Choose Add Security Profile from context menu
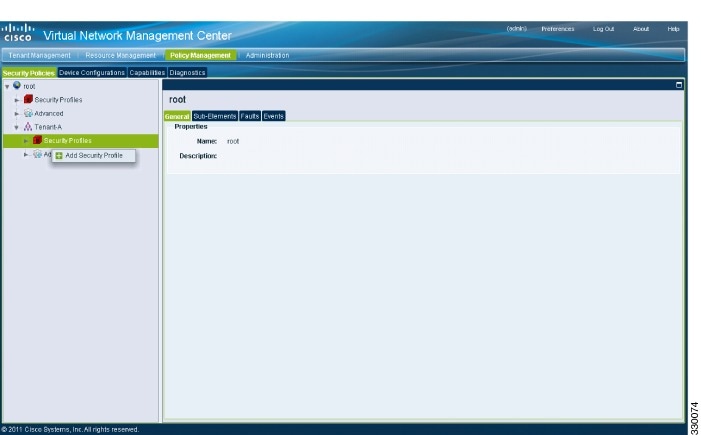701x435 pixels. click(x=93, y=156)
